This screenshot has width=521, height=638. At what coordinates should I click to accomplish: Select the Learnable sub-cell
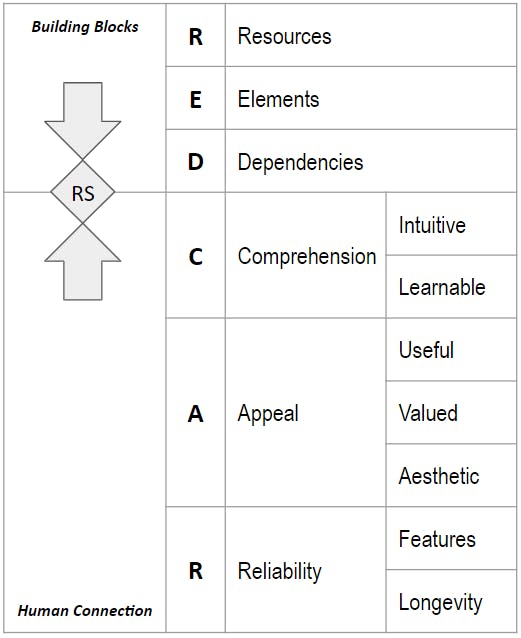coord(451,287)
